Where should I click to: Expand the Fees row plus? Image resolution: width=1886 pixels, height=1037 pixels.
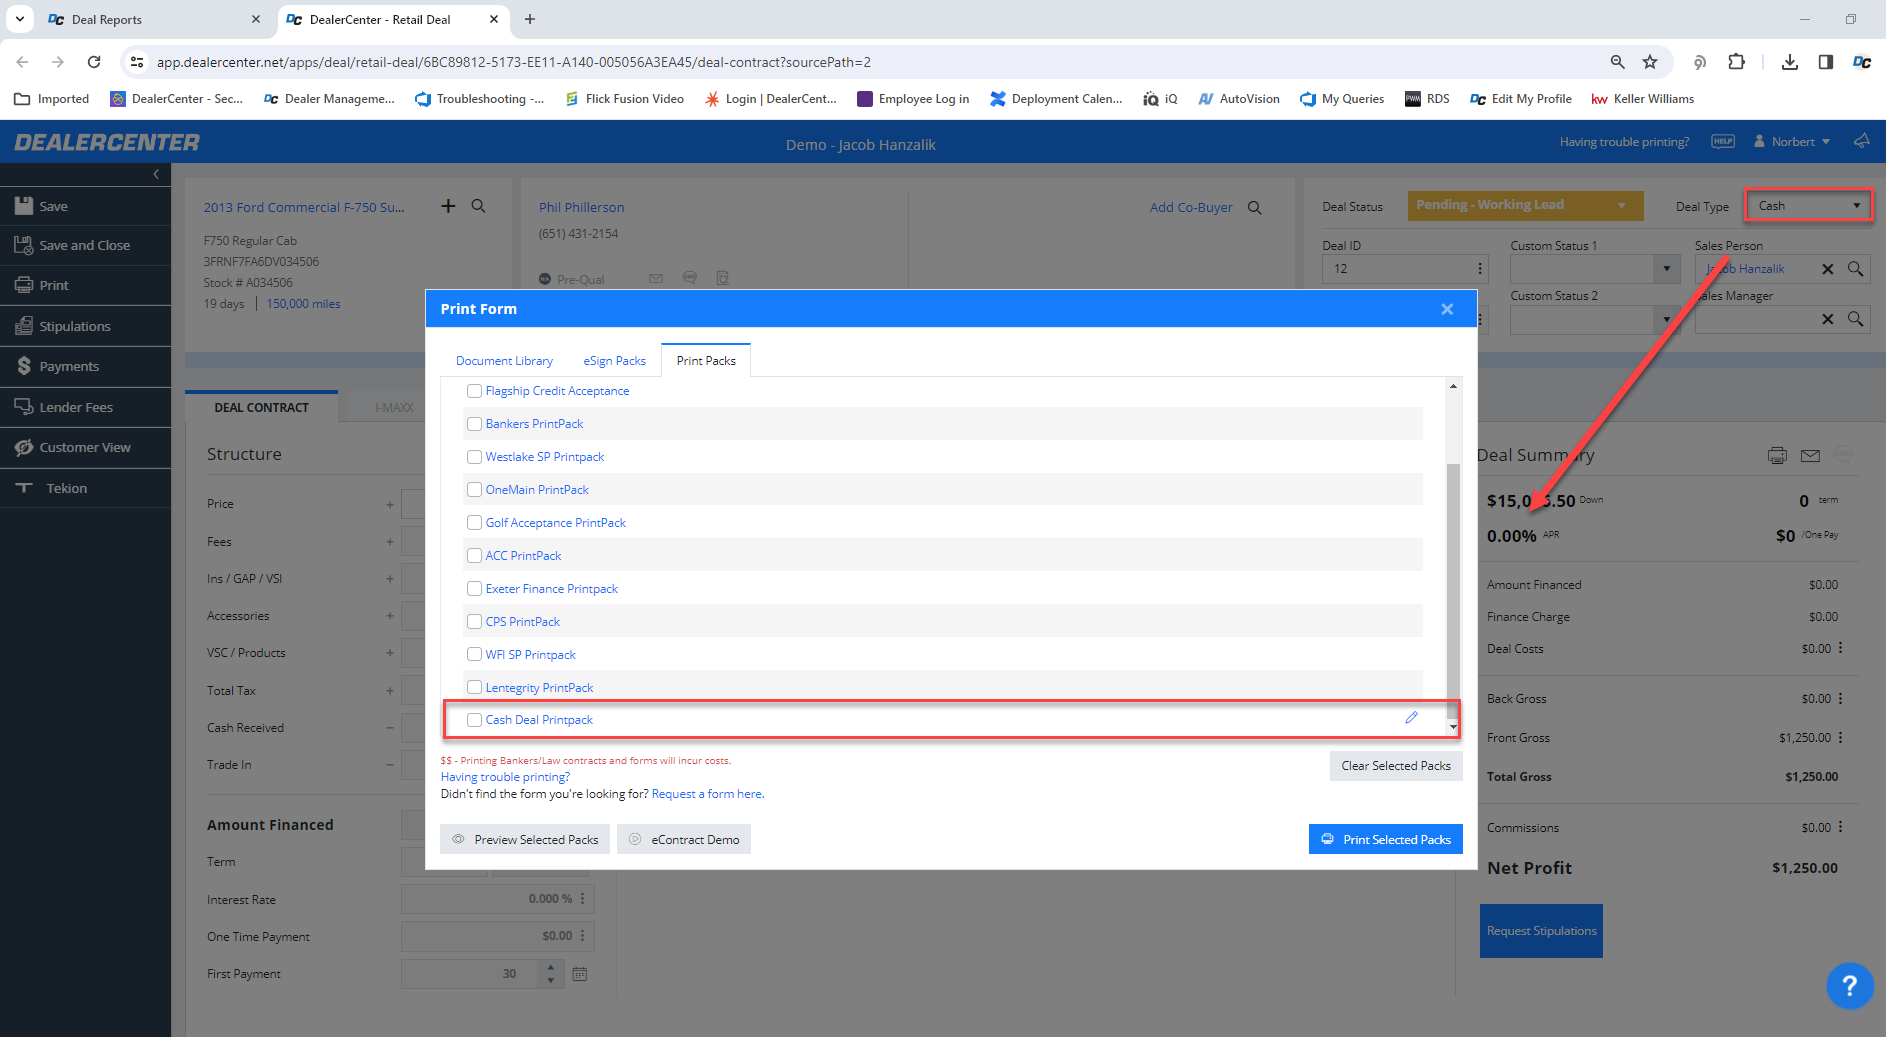[x=390, y=542]
